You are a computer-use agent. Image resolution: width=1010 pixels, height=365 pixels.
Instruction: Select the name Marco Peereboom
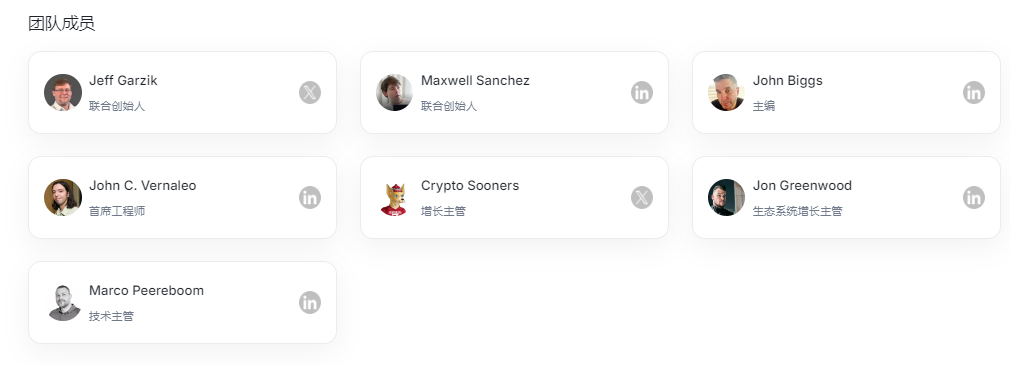(x=146, y=290)
